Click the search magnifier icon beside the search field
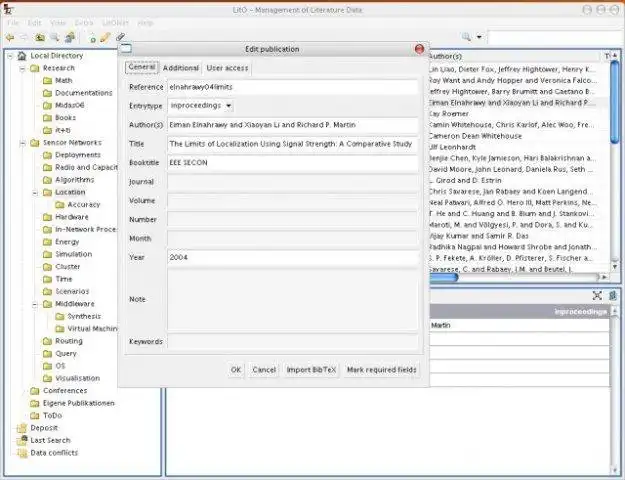This screenshot has width=625, height=480. [466, 37]
